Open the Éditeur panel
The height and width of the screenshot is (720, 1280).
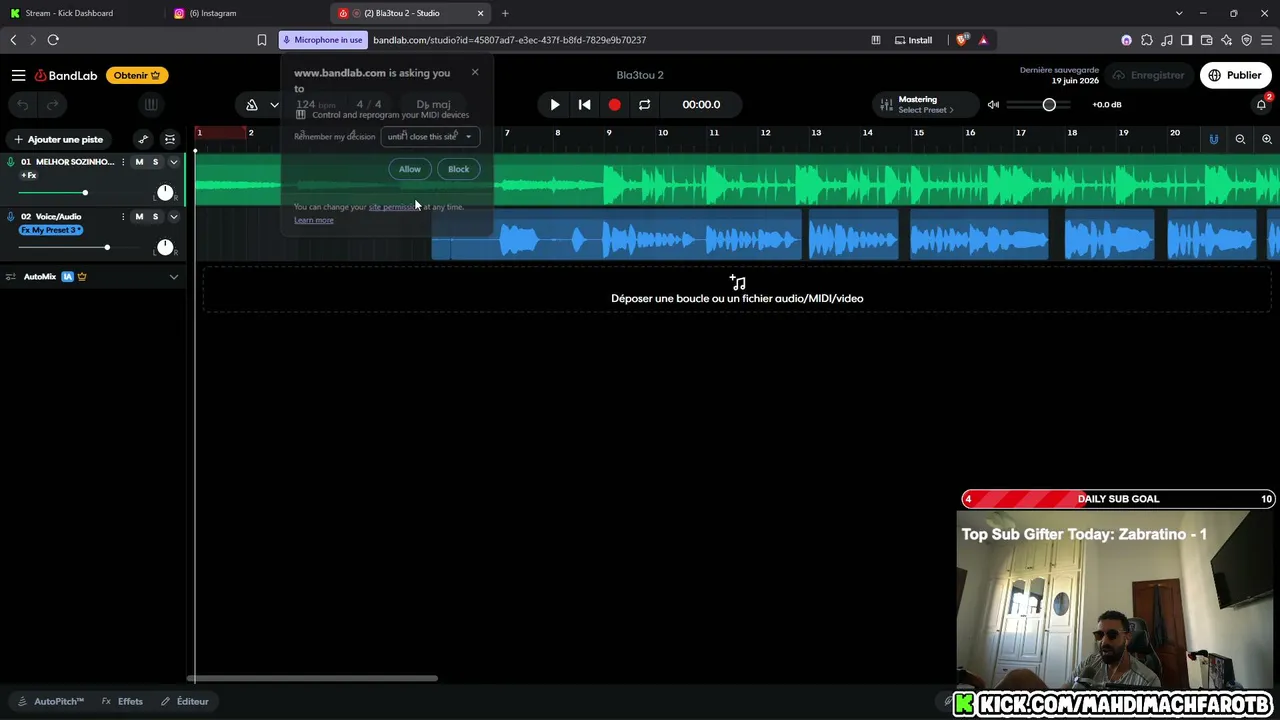185,701
